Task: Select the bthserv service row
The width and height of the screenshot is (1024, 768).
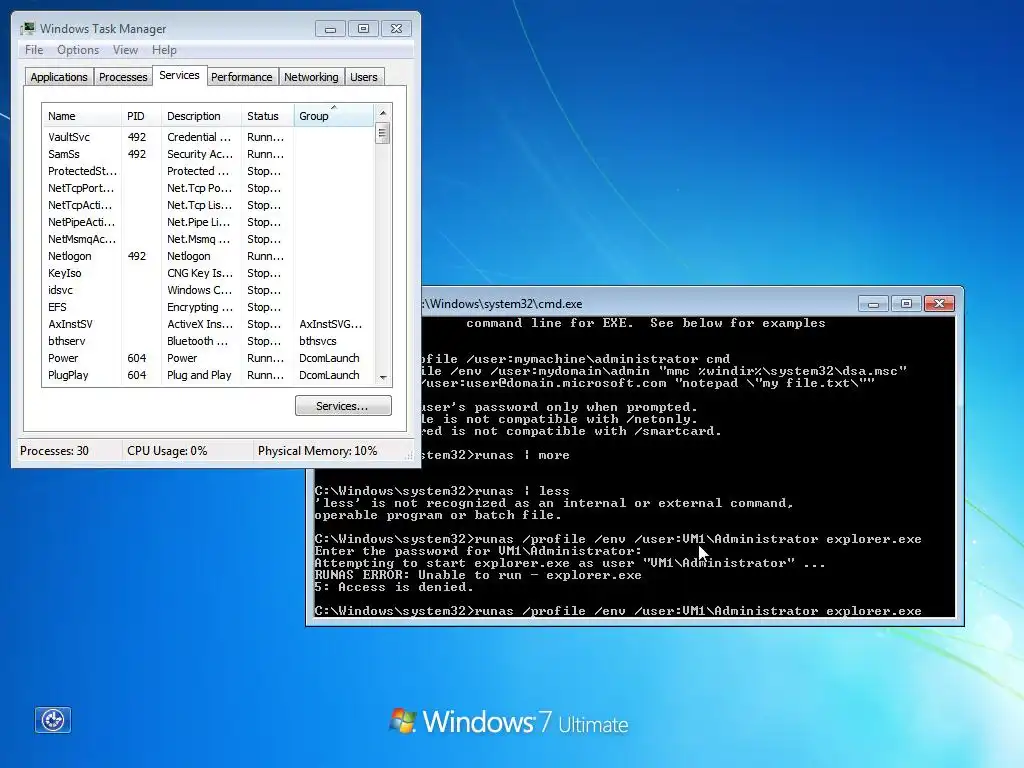Action: pos(208,341)
